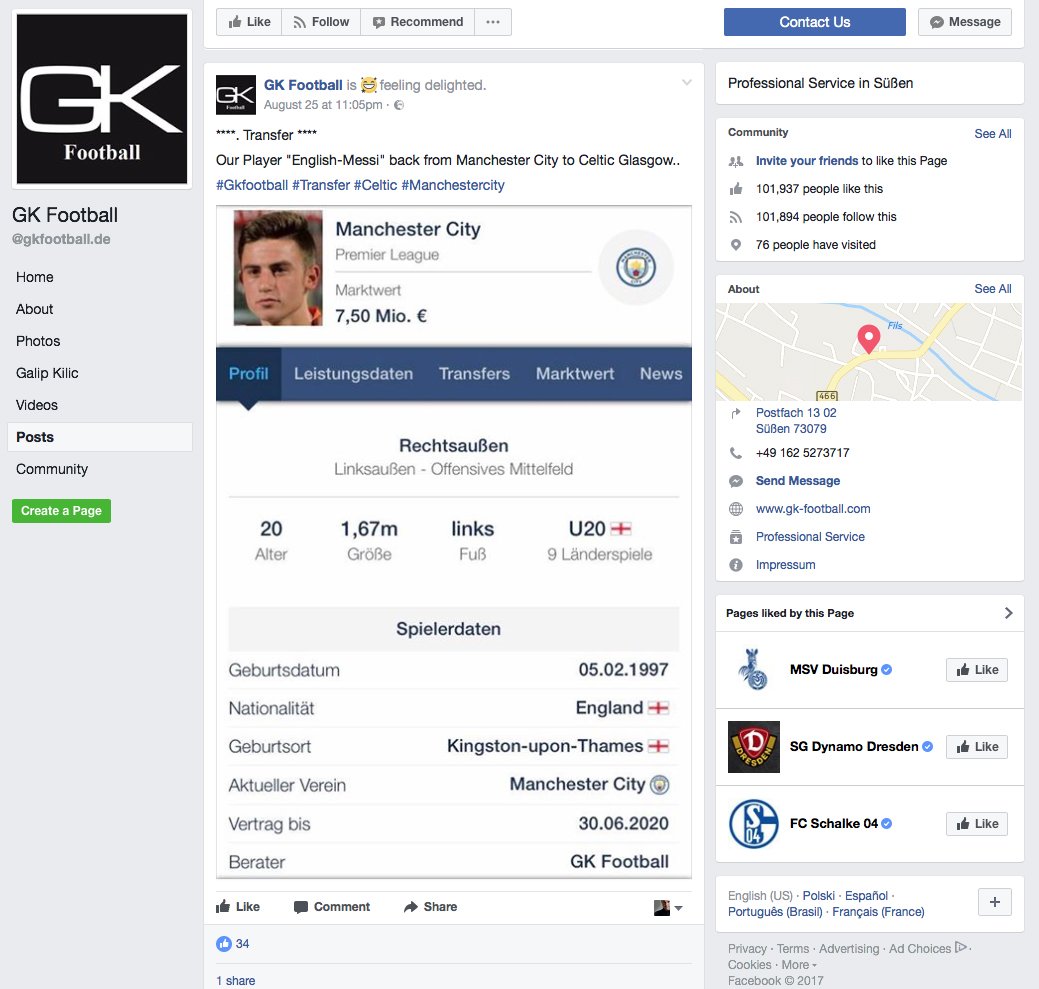Share the transfer post
The width and height of the screenshot is (1039, 989).
(431, 906)
